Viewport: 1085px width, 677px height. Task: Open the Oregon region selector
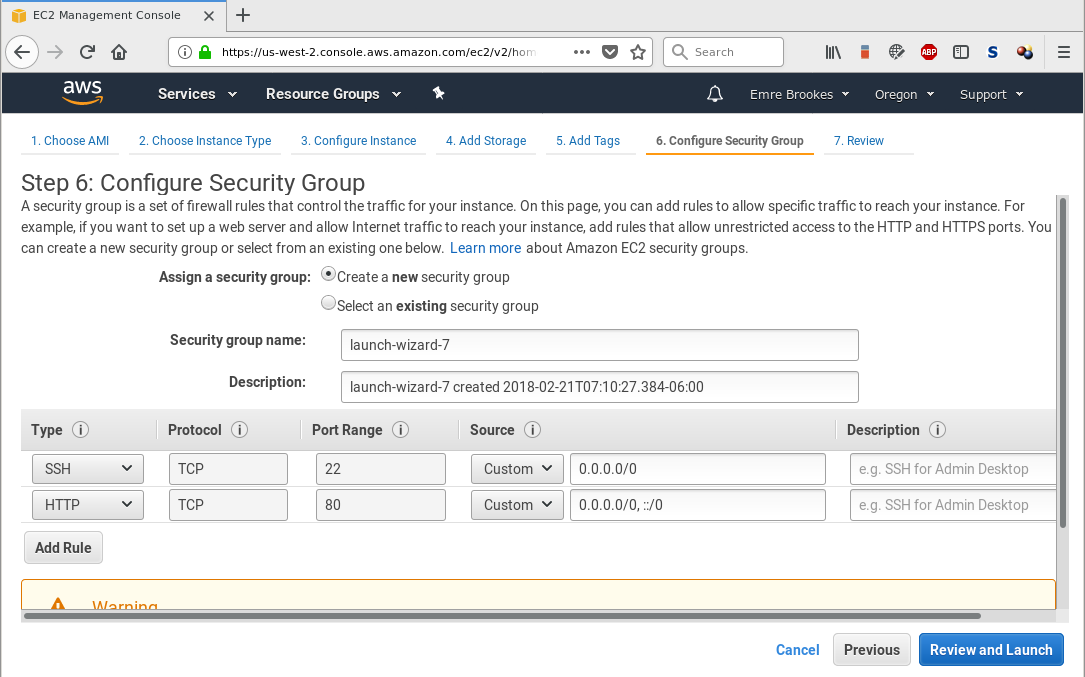904,94
